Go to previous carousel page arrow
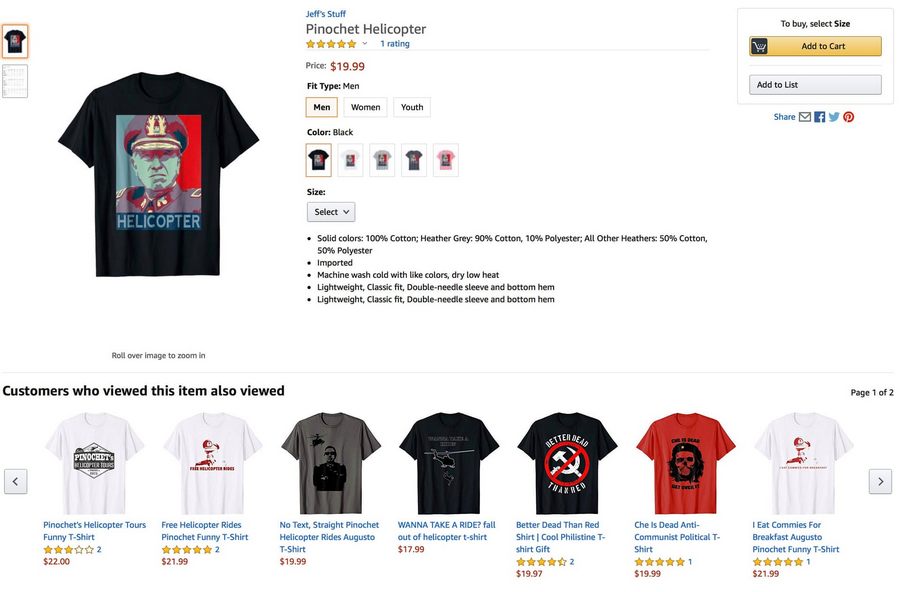 point(15,481)
